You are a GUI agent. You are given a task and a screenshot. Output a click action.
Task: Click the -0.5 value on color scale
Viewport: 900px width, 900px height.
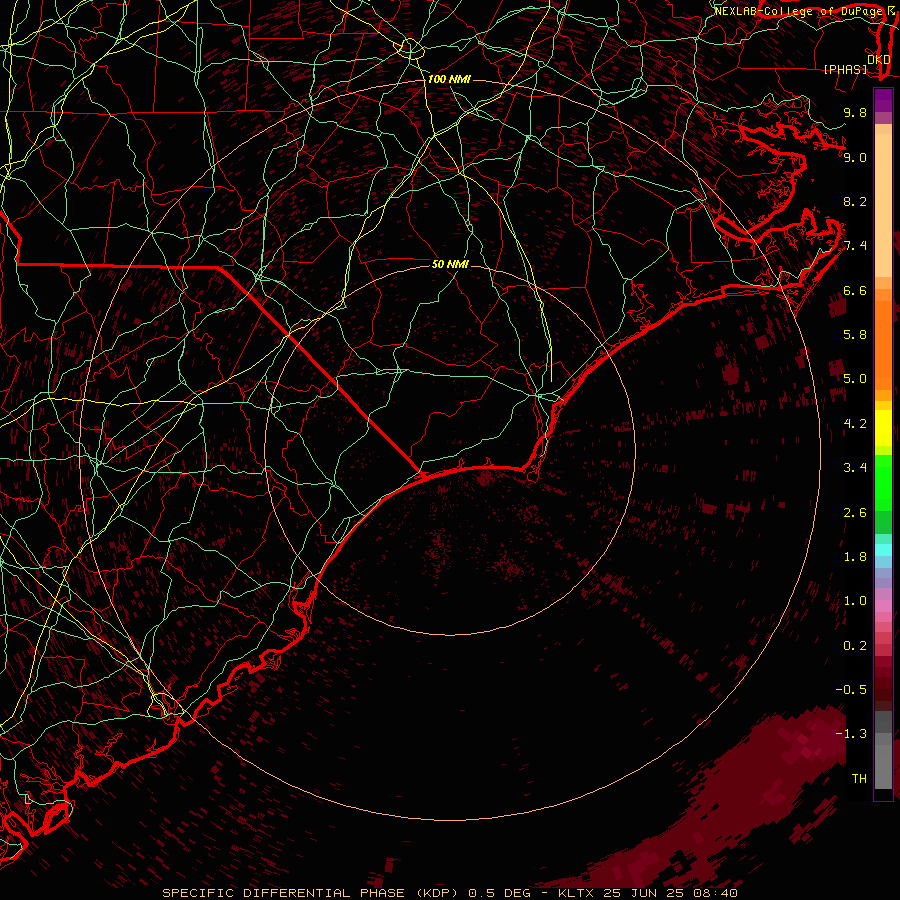pos(851,690)
